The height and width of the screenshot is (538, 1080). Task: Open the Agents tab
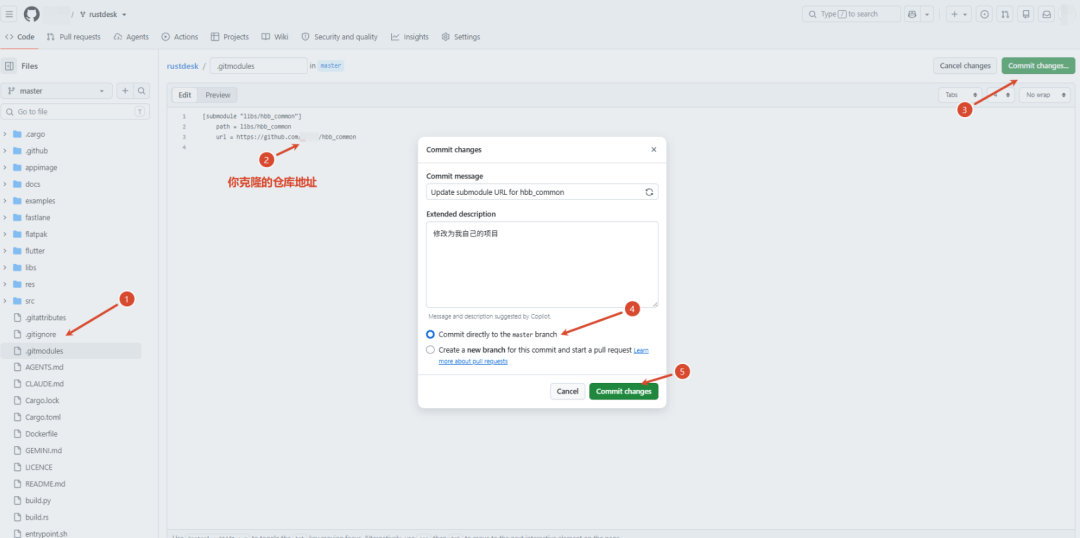132,37
